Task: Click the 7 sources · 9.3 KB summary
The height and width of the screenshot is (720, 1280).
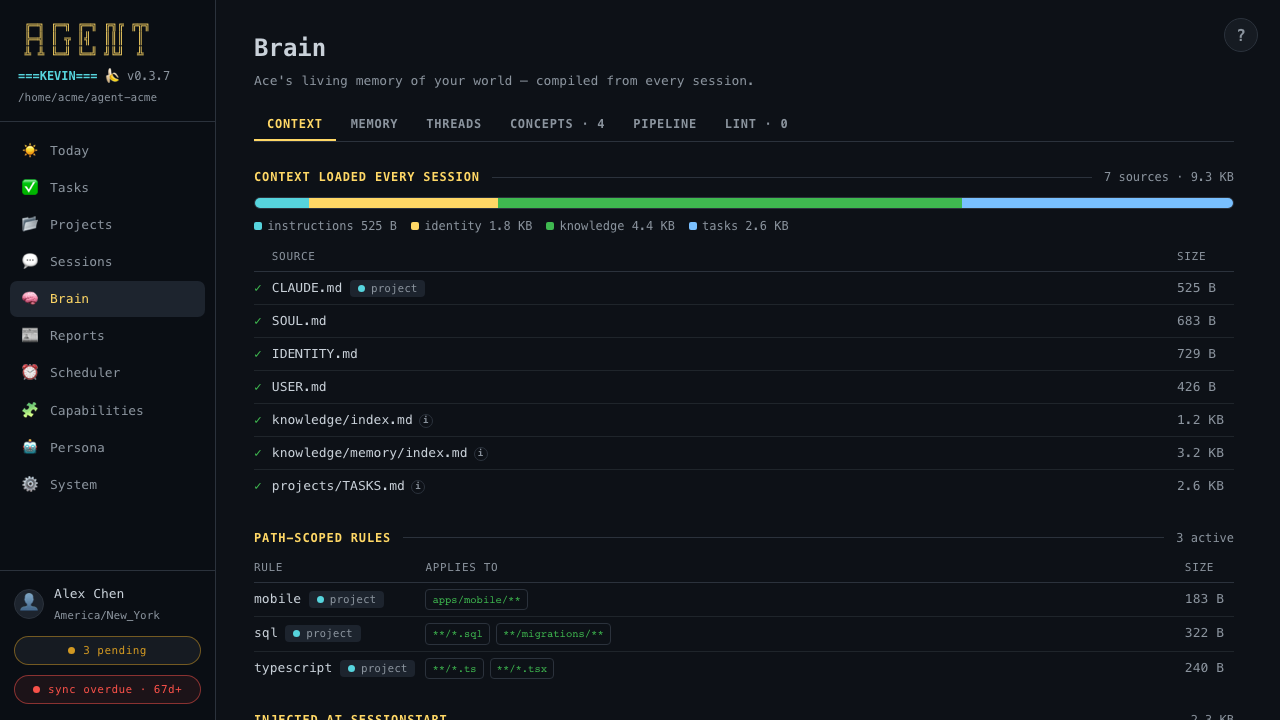Action: (x=1168, y=177)
